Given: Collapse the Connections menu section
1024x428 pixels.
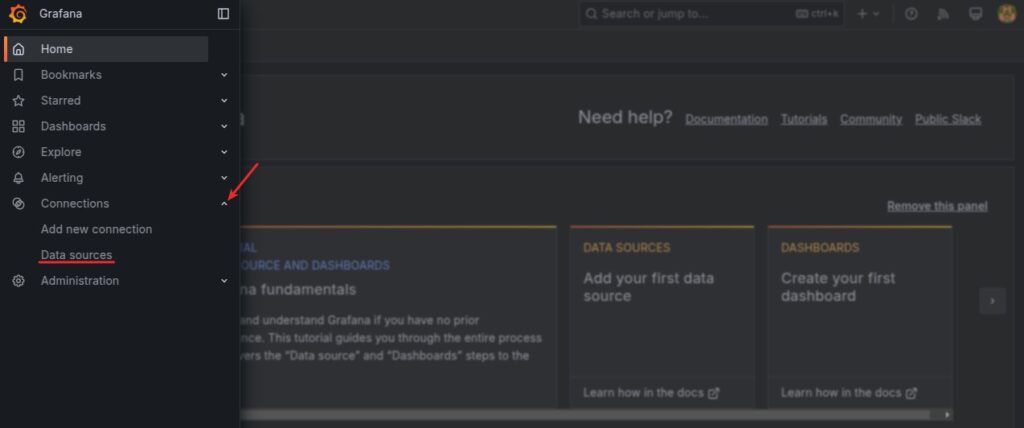Looking at the screenshot, I should tap(224, 204).
